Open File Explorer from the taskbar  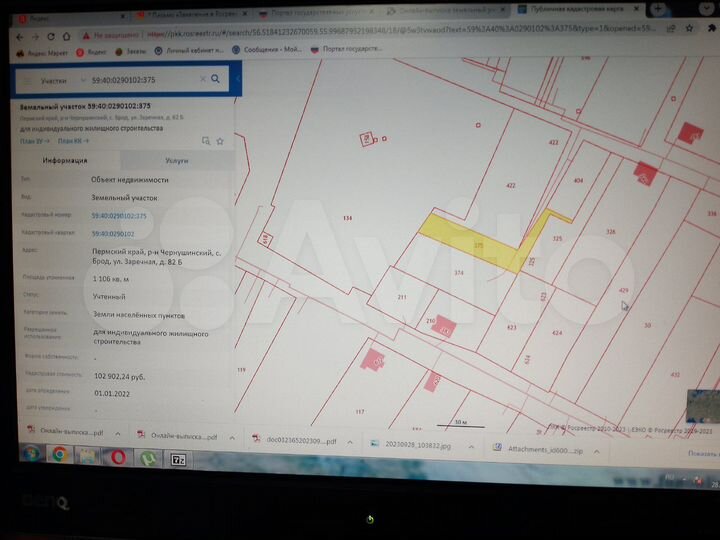89,456
